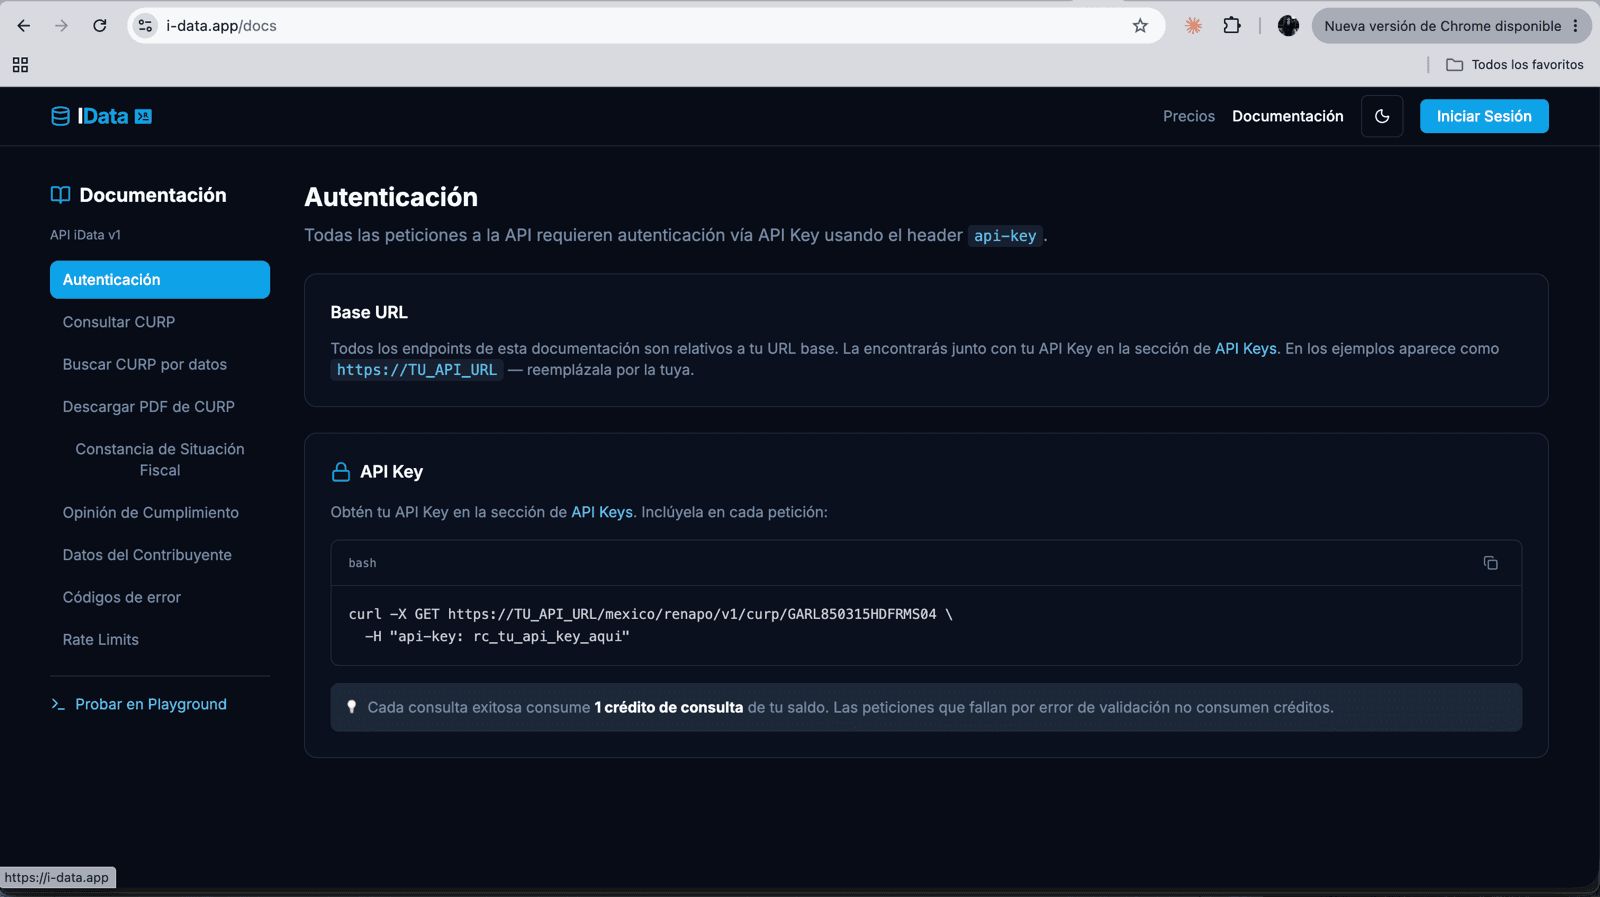Open the Todos los favoritos folder
Viewport: 1600px width, 897px height.
pyautogui.click(x=1515, y=65)
